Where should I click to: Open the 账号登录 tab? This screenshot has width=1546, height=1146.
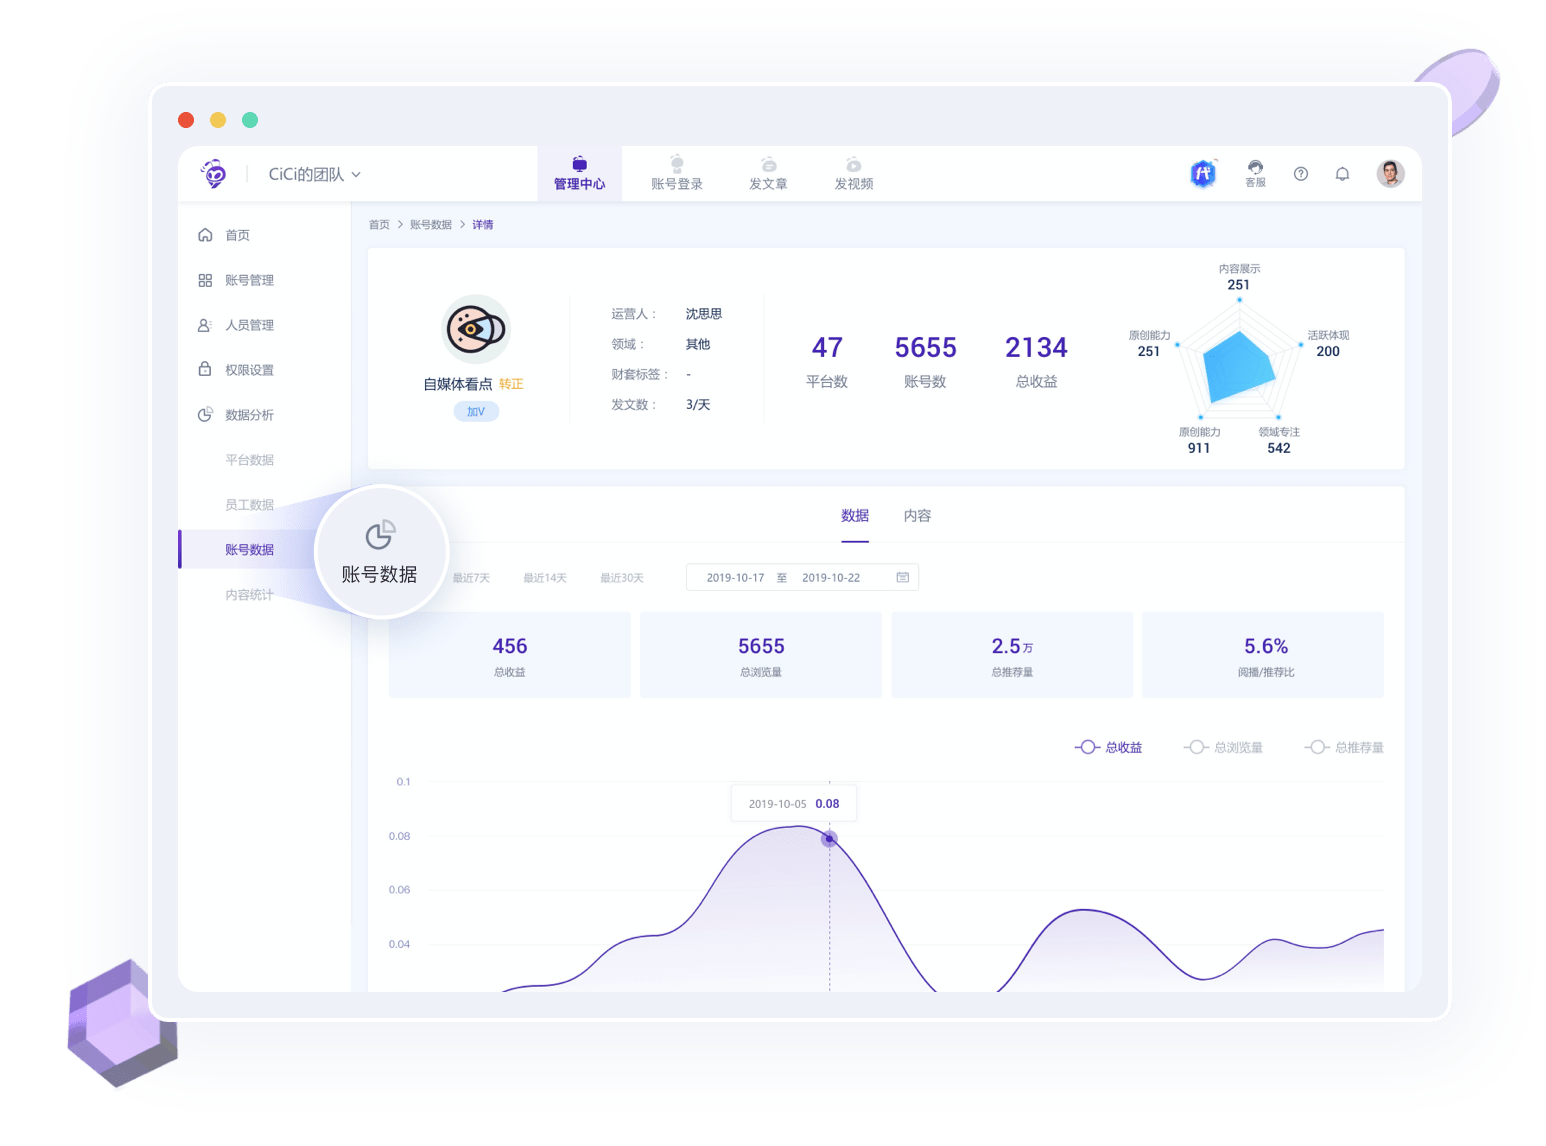tap(677, 173)
